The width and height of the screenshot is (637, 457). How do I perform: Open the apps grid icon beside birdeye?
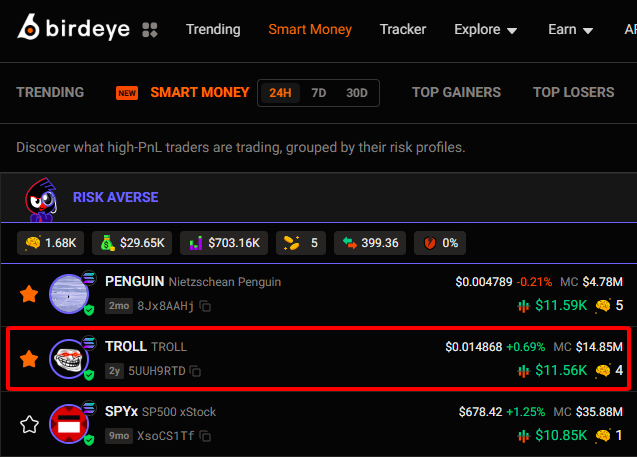point(150,30)
